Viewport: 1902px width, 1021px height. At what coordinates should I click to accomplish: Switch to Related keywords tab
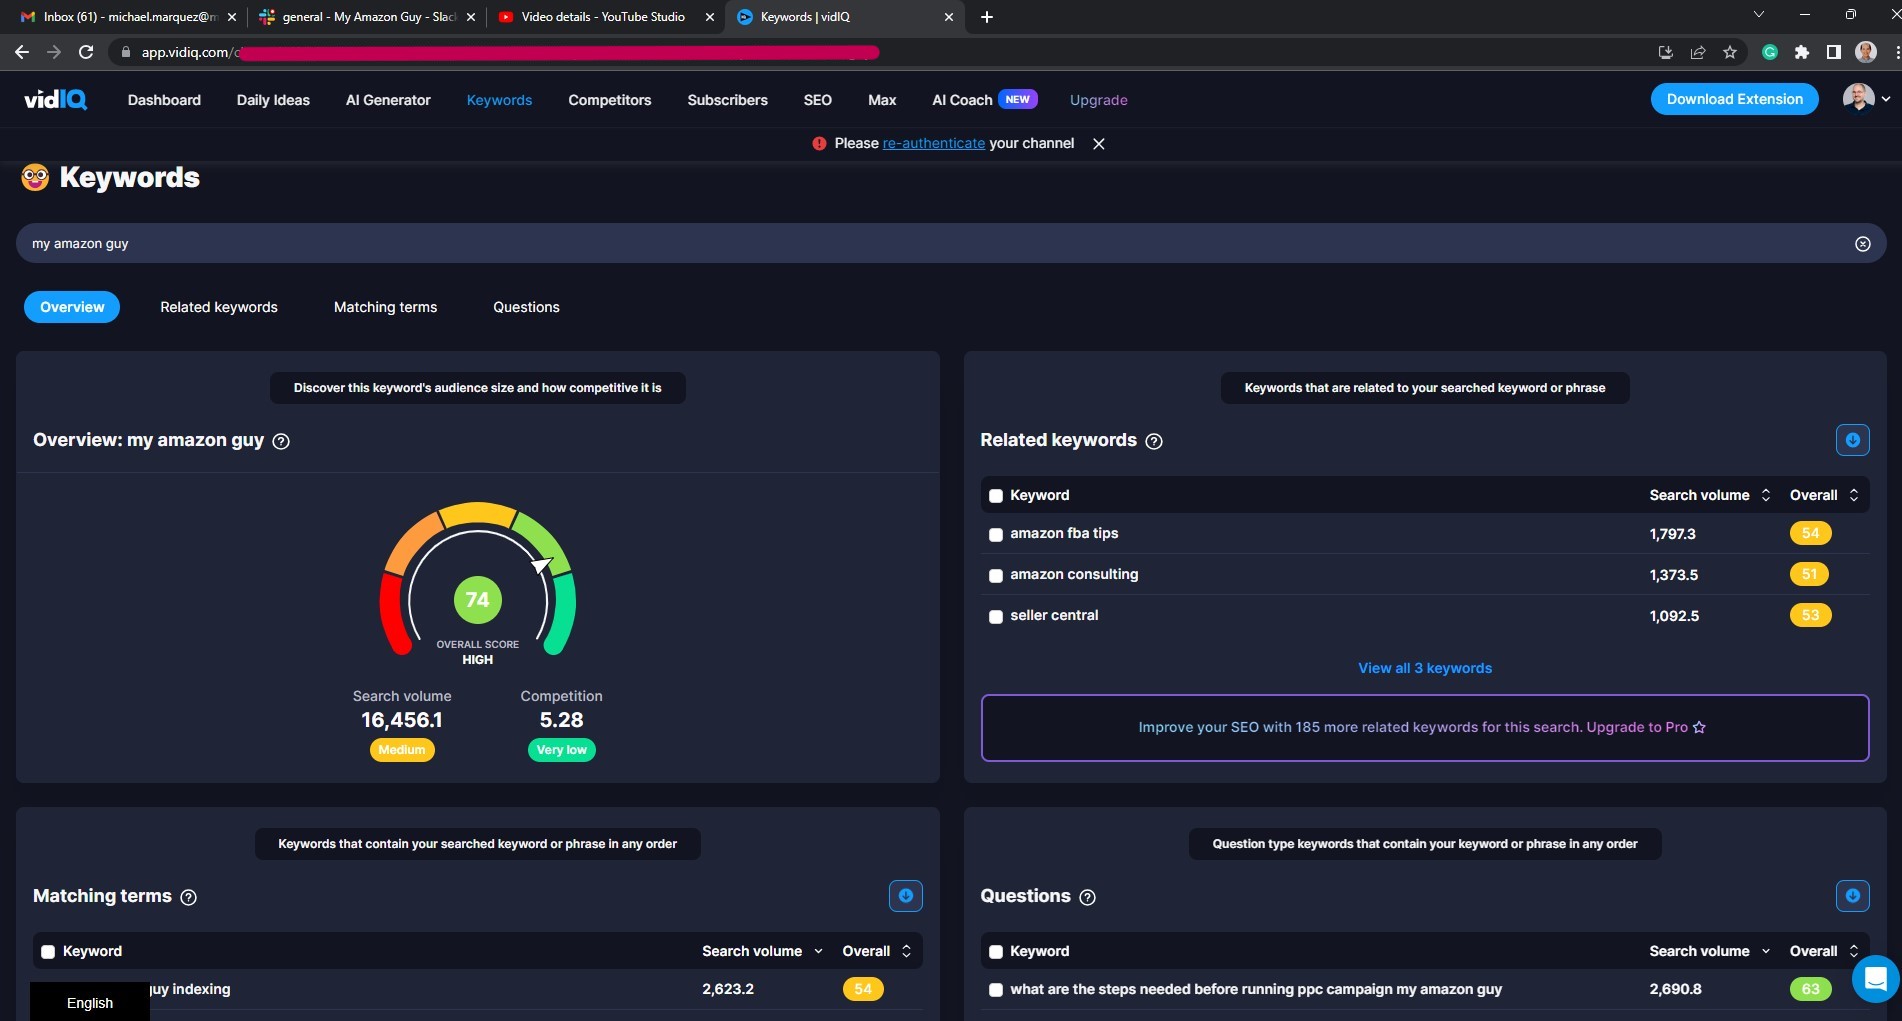pyautogui.click(x=219, y=307)
